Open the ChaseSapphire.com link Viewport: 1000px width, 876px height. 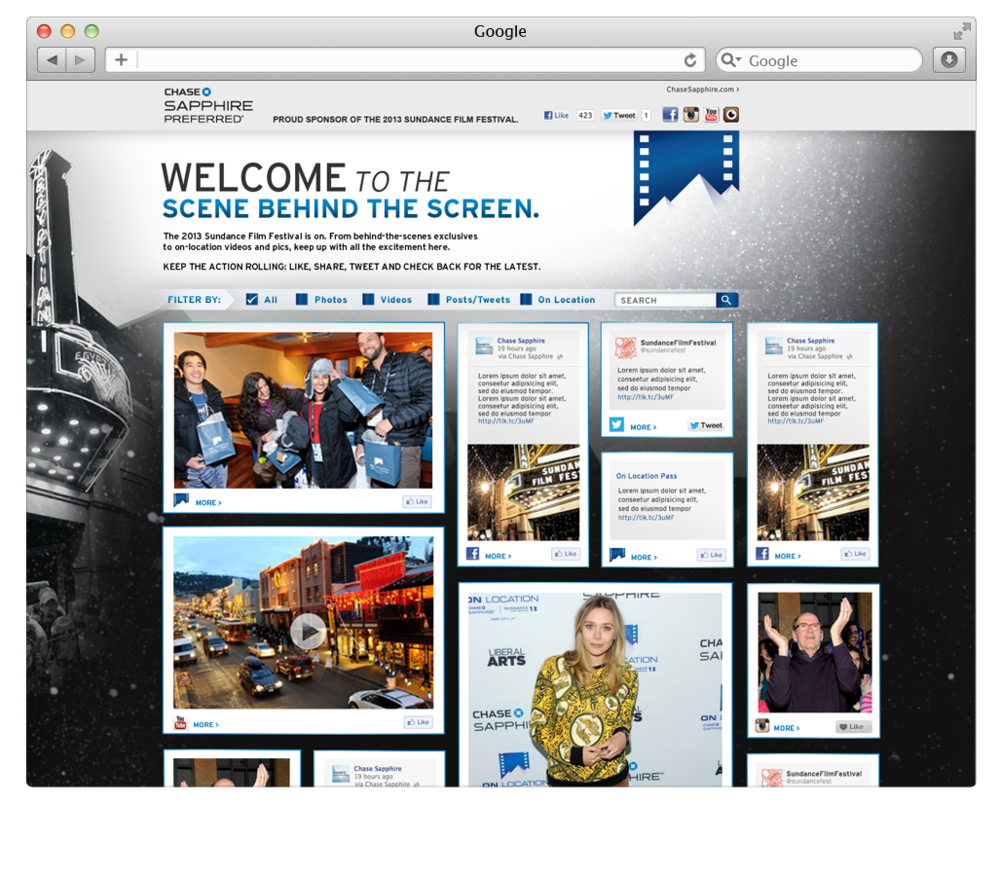703,89
